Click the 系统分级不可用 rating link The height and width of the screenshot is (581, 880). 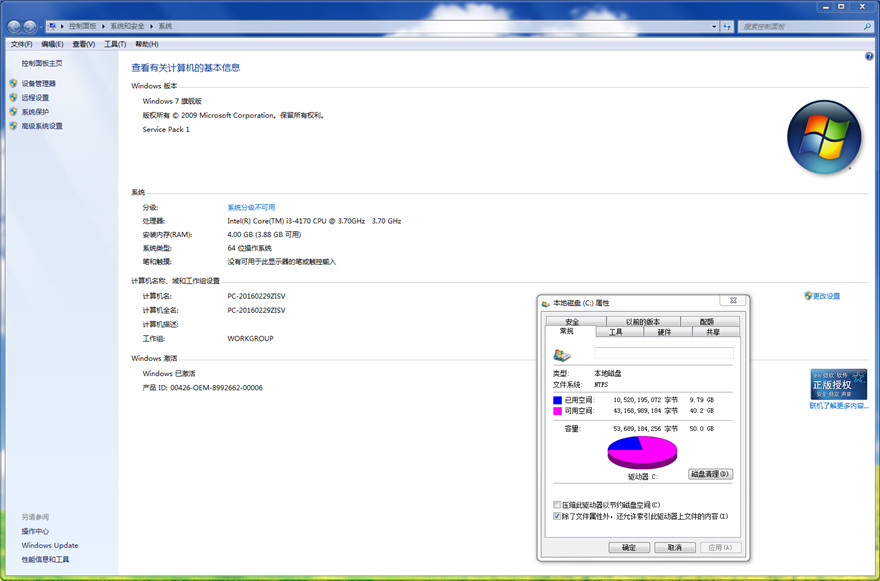(x=251, y=208)
